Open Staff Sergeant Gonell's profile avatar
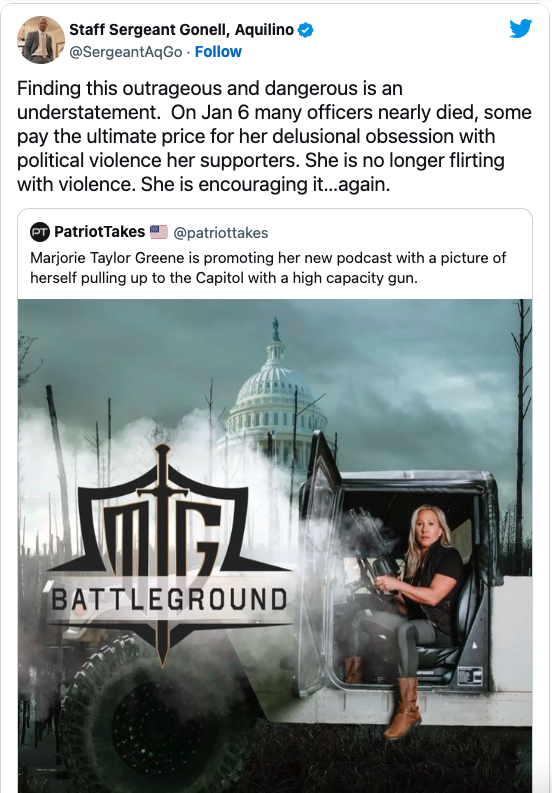552x793 pixels. click(40, 39)
